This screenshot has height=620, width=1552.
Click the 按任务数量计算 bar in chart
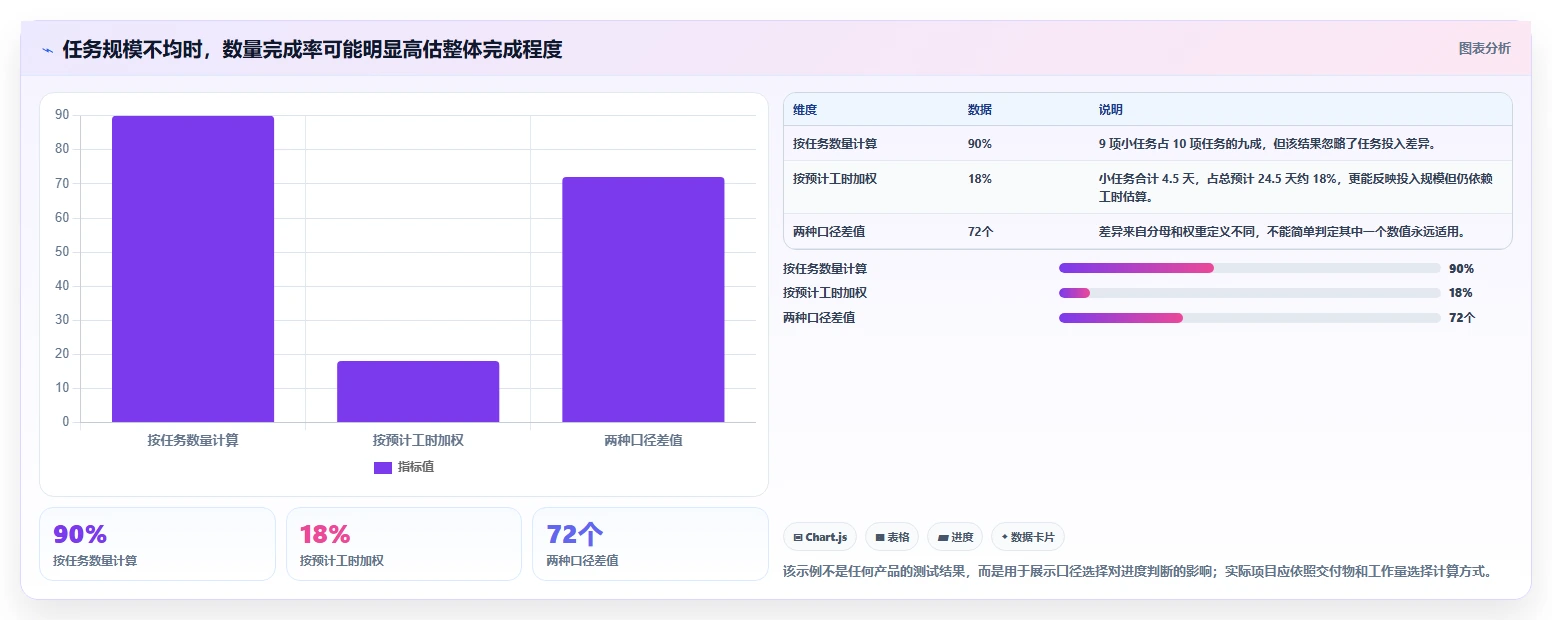coord(193,269)
